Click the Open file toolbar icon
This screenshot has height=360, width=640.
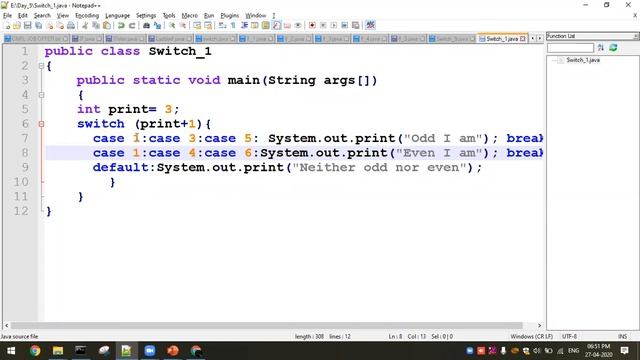(17, 25)
